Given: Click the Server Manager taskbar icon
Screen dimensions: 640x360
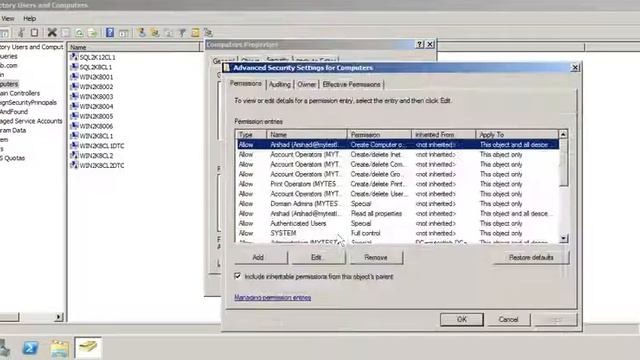Looking at the screenshot, I should pyautogui.click(x=4, y=348).
